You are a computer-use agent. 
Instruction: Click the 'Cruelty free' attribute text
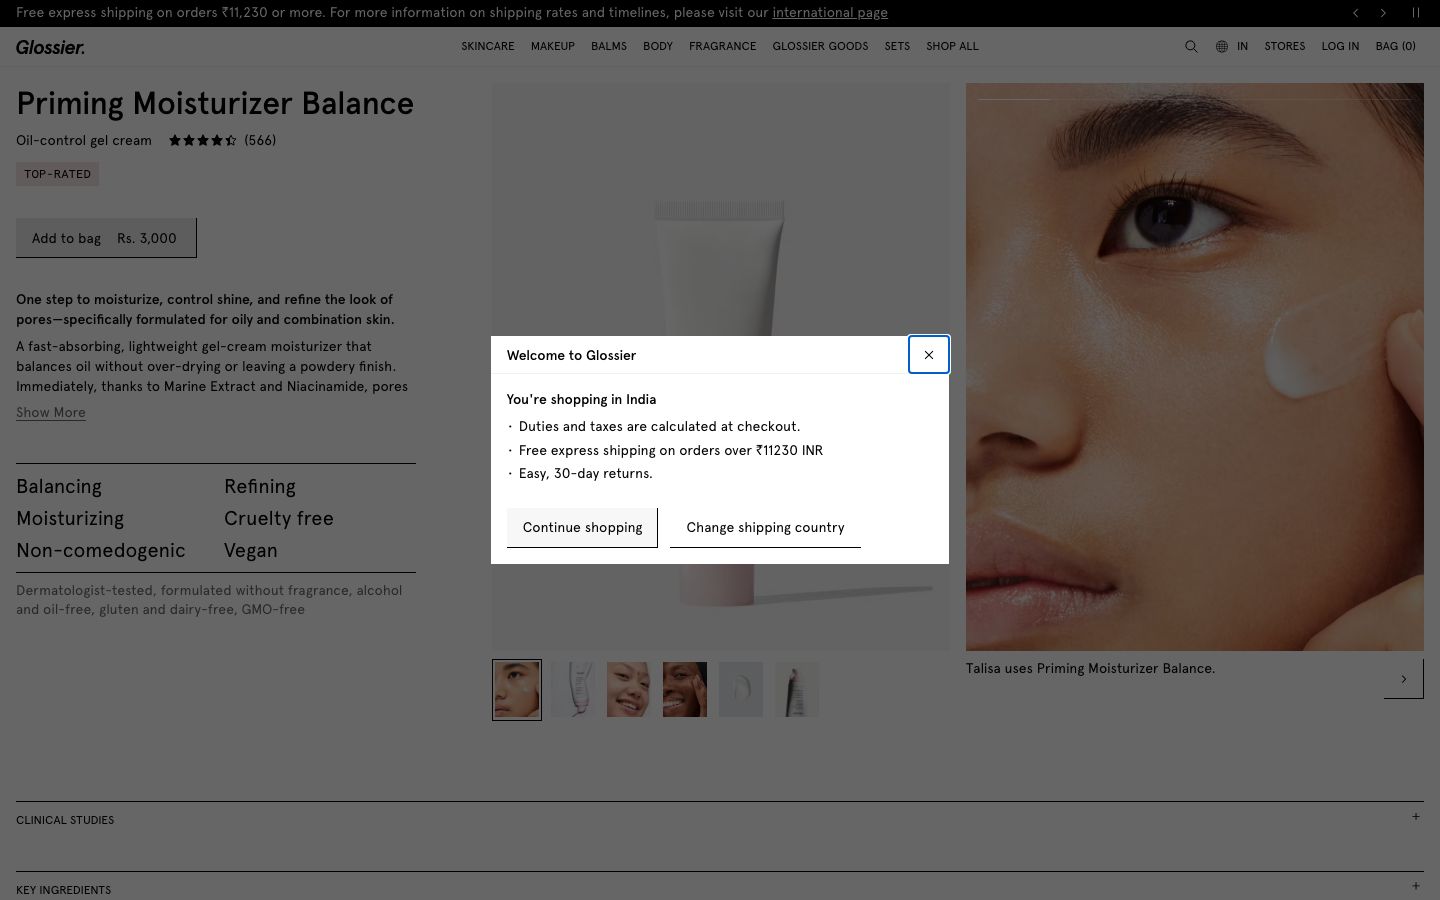pyautogui.click(x=279, y=518)
